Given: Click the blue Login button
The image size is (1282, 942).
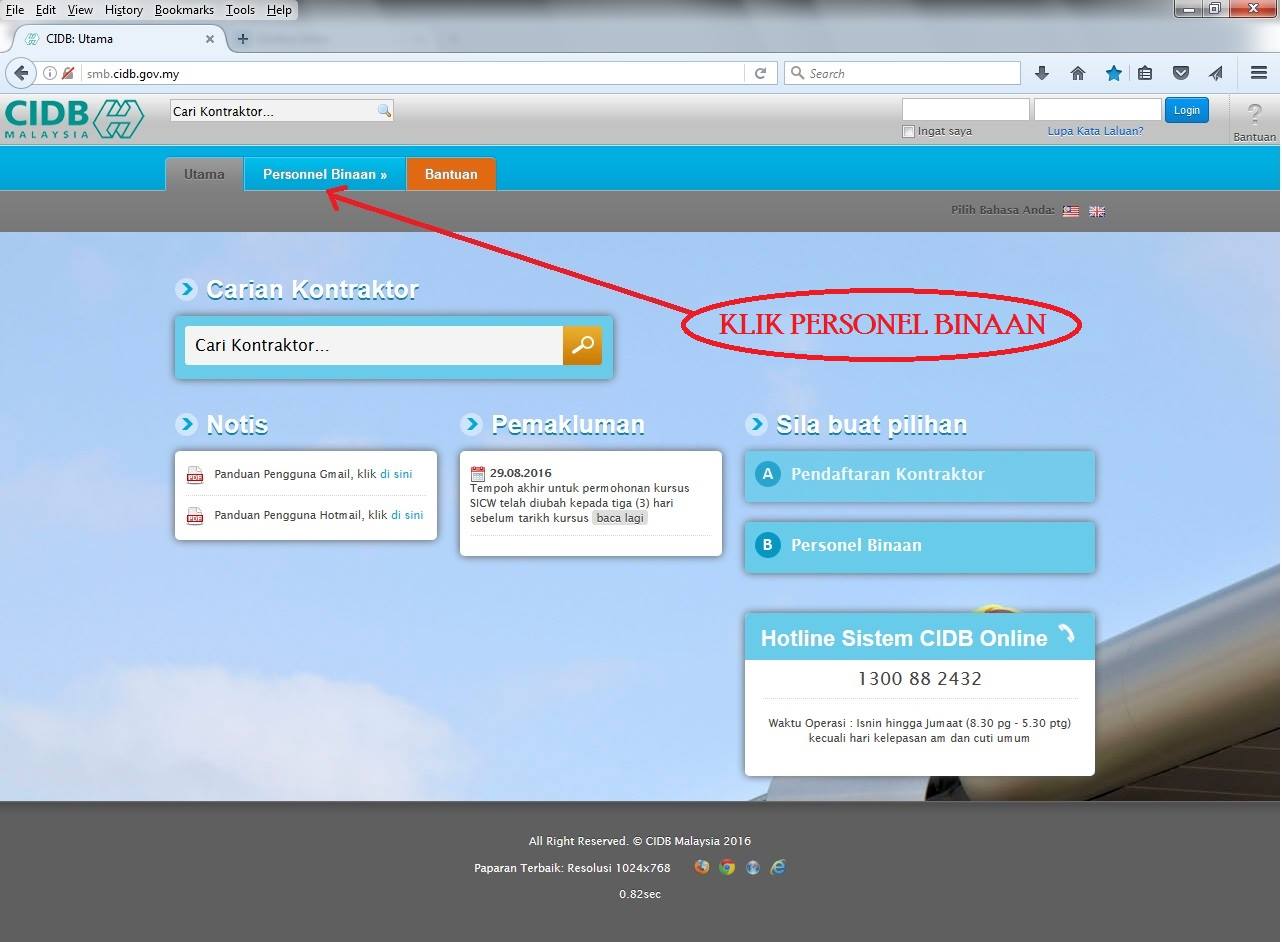Looking at the screenshot, I should click(1187, 110).
